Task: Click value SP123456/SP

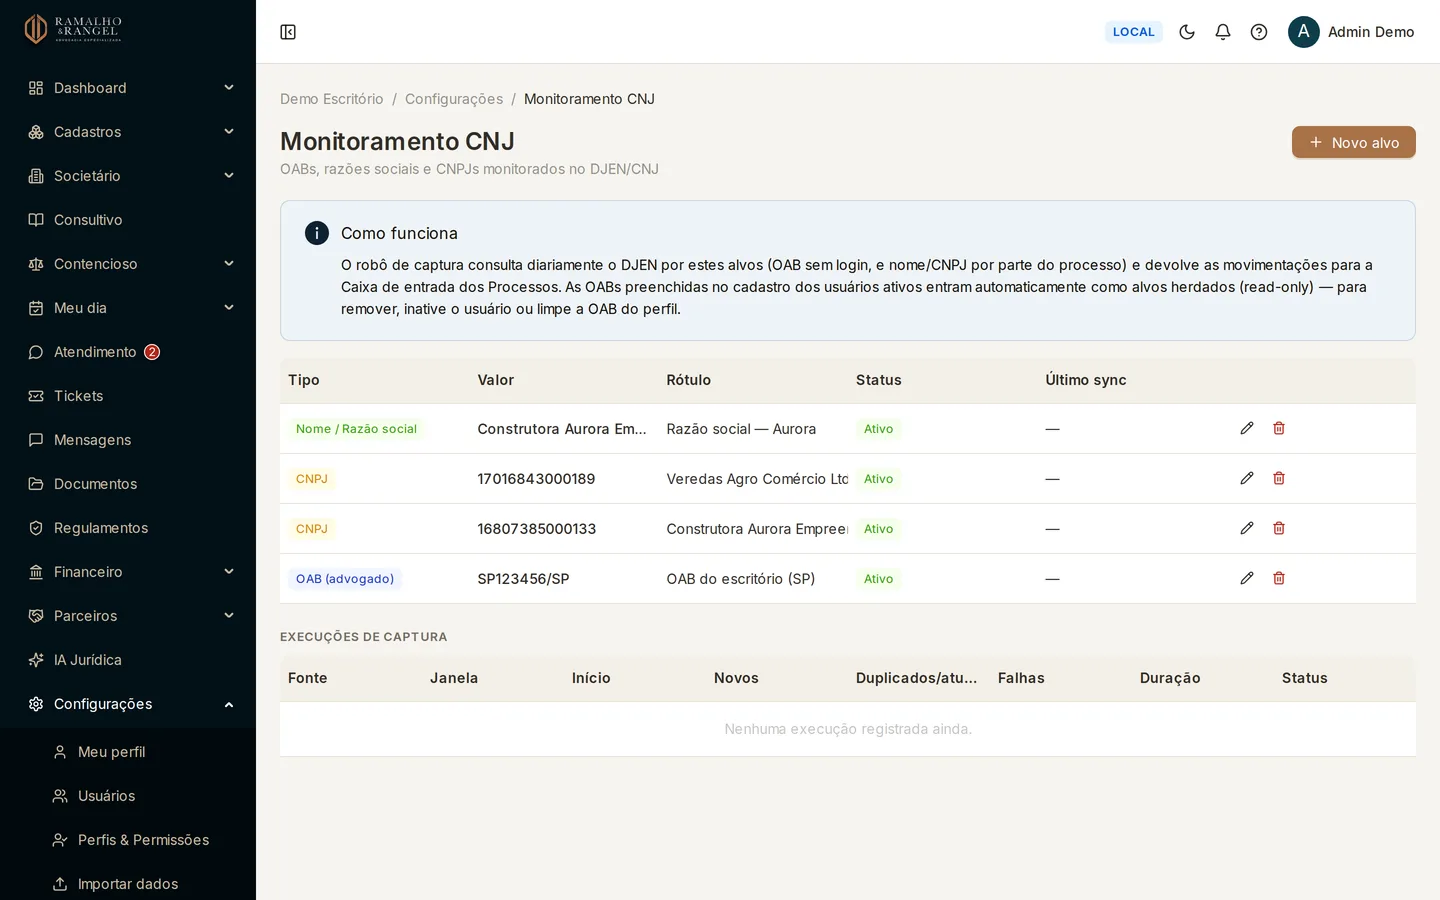Action: 523,579
